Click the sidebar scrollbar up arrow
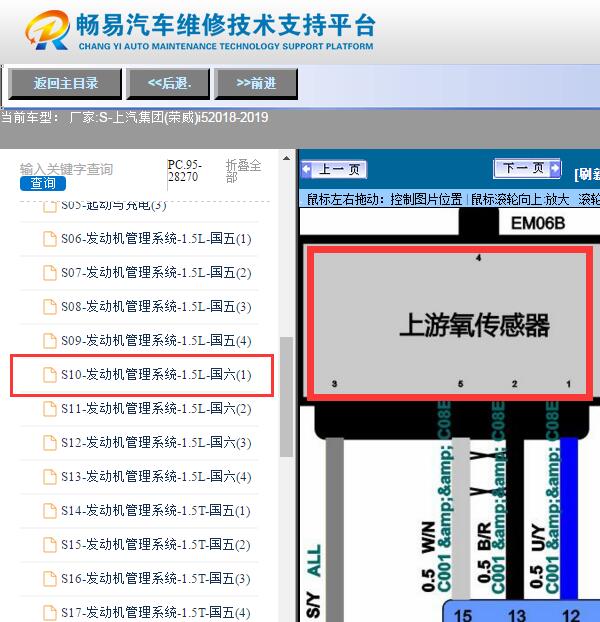This screenshot has height=622, width=600. click(286, 160)
